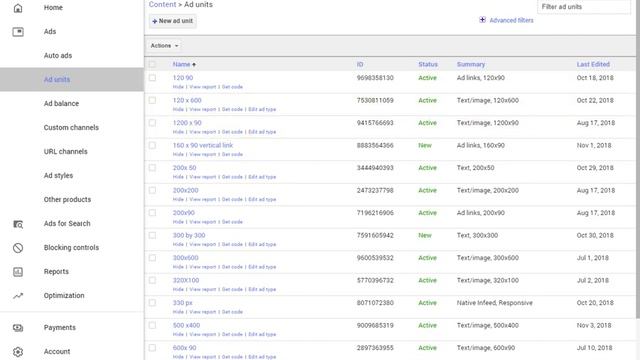Sort by the Last Edited column header

[593, 64]
